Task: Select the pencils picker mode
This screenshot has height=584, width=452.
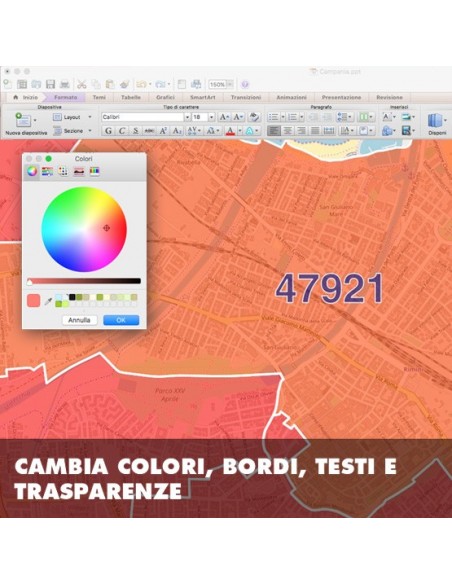Action: tap(95, 171)
